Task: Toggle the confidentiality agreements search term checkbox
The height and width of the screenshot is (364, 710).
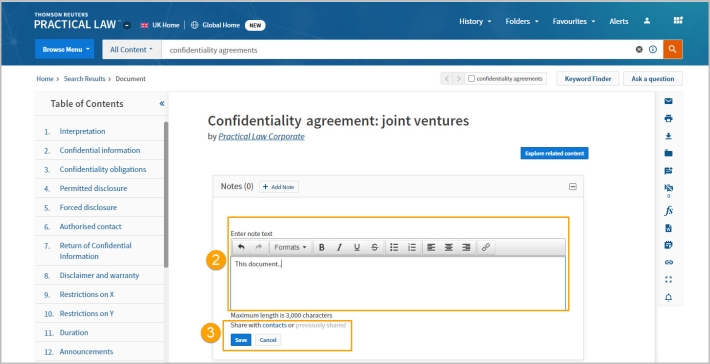Action: tap(471, 79)
